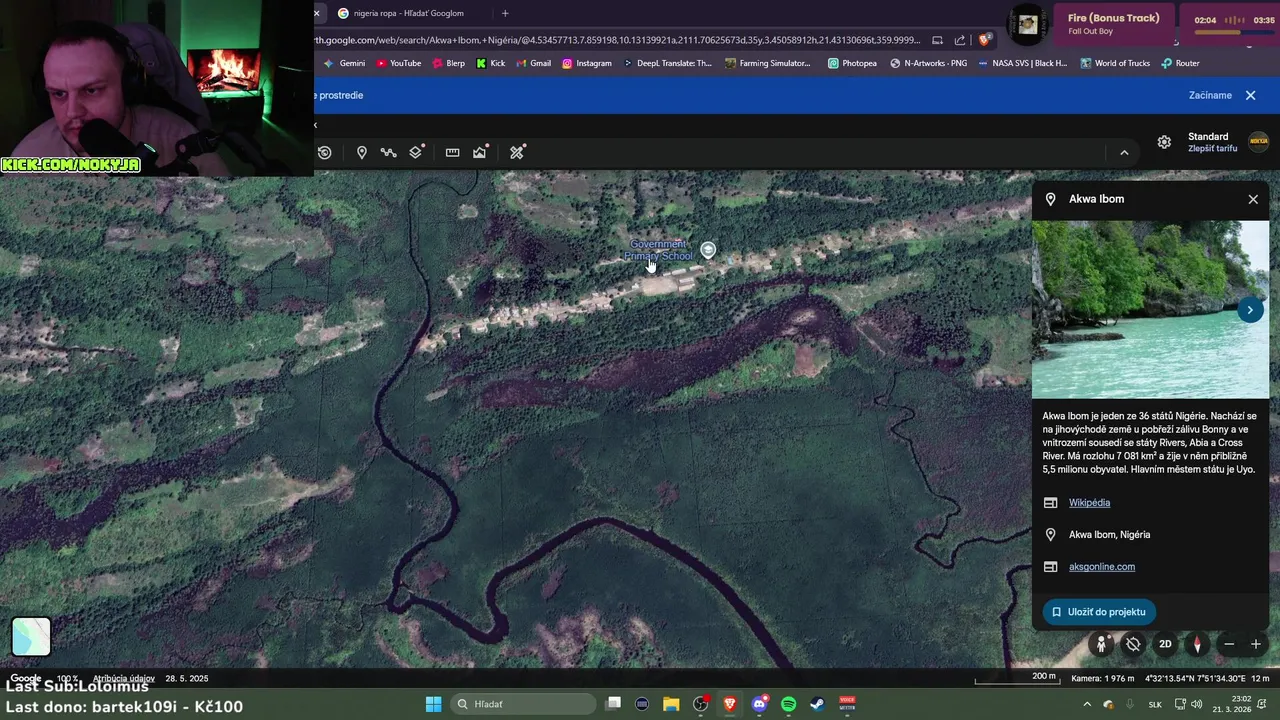Screen dimensions: 1280x720
Task: Select the draw path or polygon tool
Action: pyautogui.click(x=389, y=152)
